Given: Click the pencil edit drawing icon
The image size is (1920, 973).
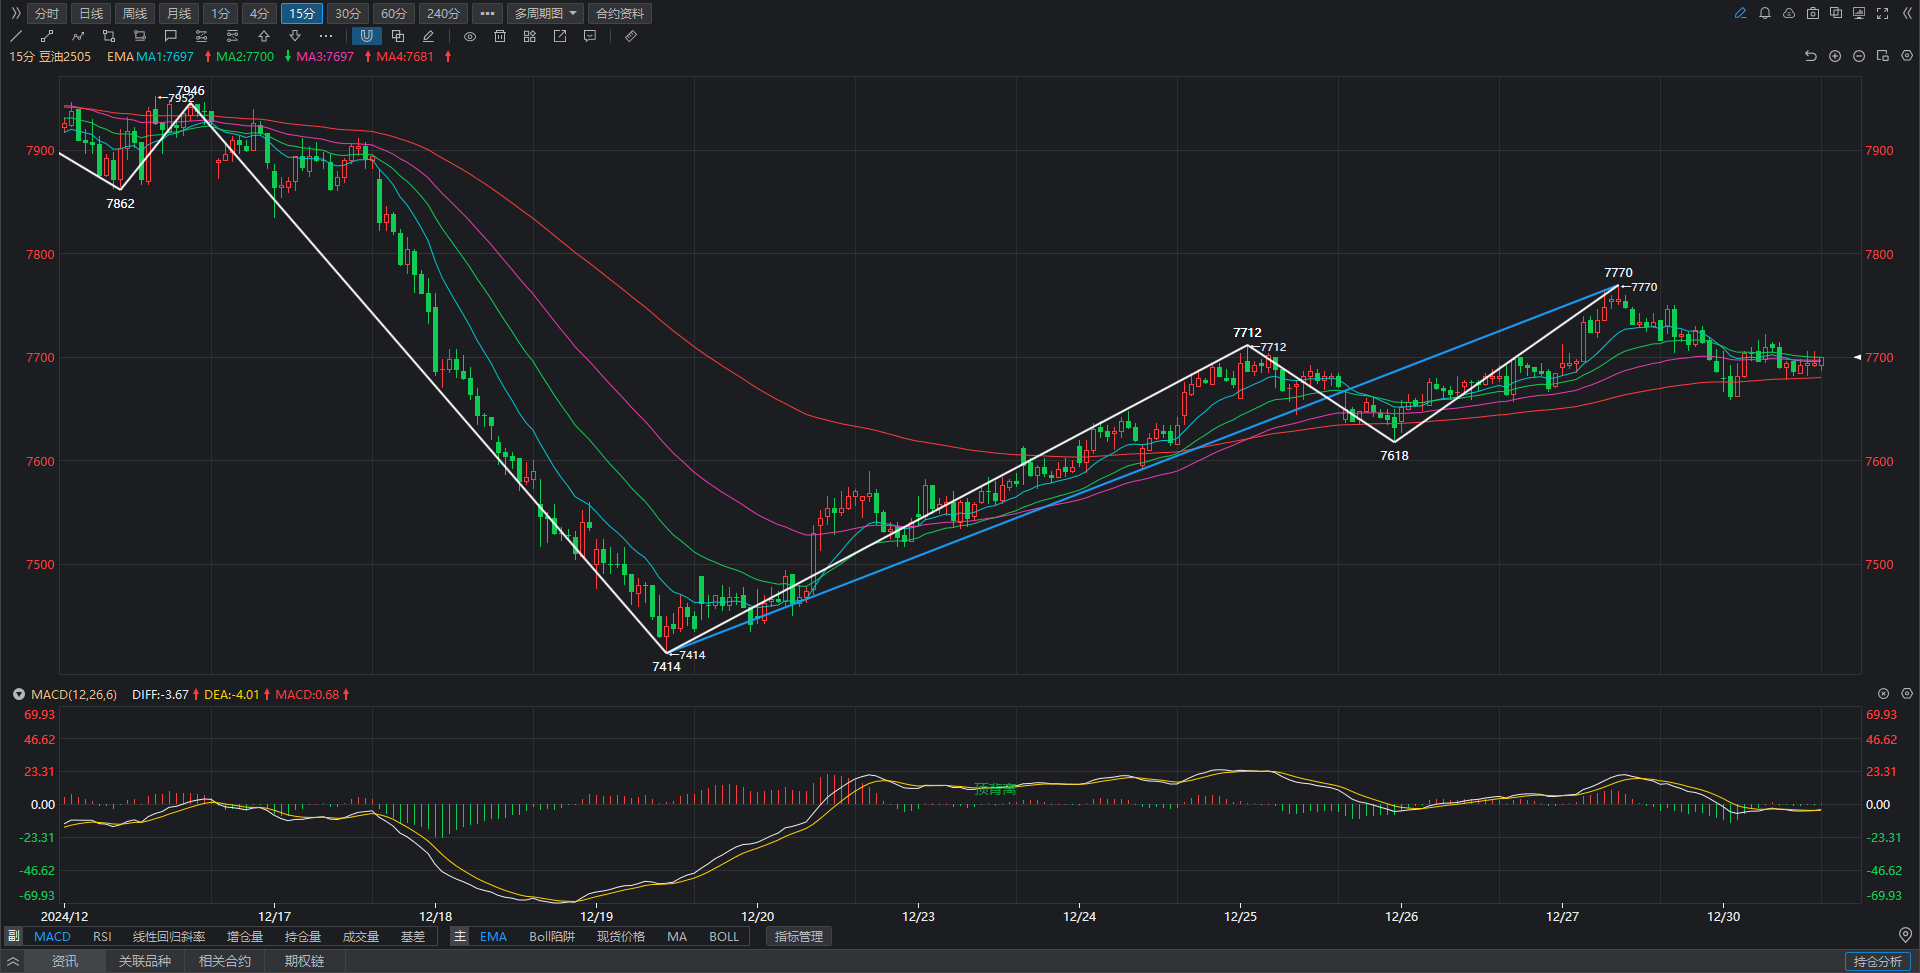Looking at the screenshot, I should [x=428, y=36].
